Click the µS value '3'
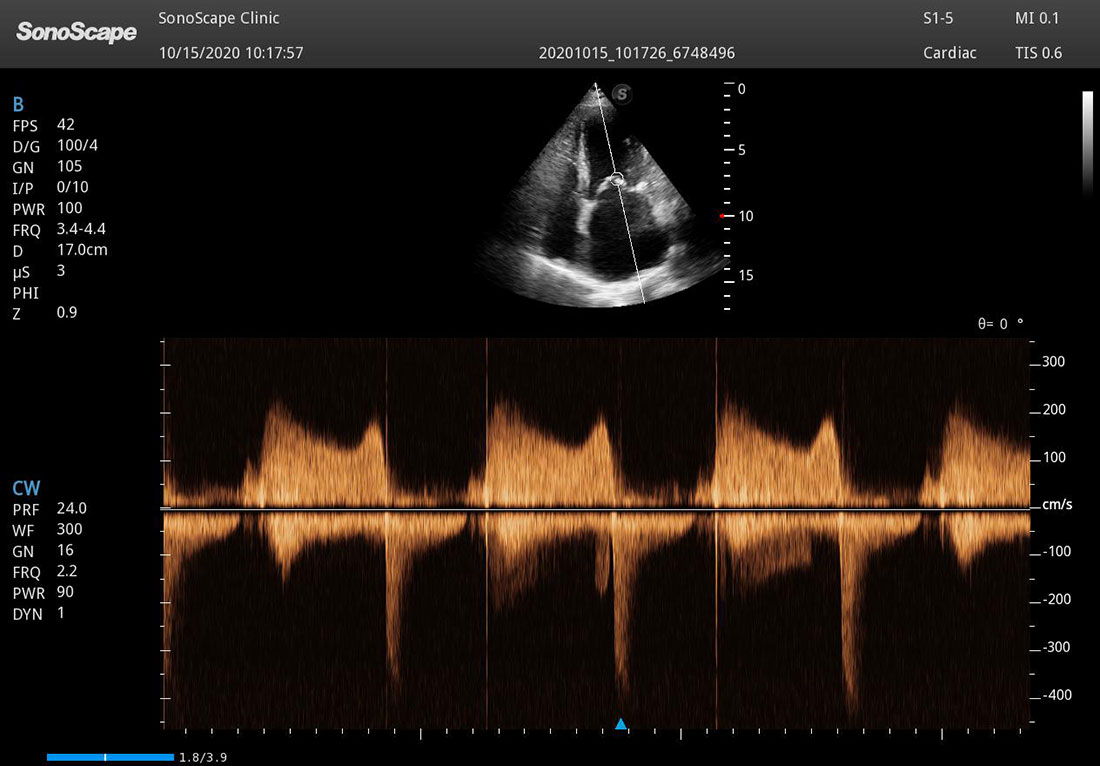Image resolution: width=1100 pixels, height=766 pixels. click(x=61, y=270)
